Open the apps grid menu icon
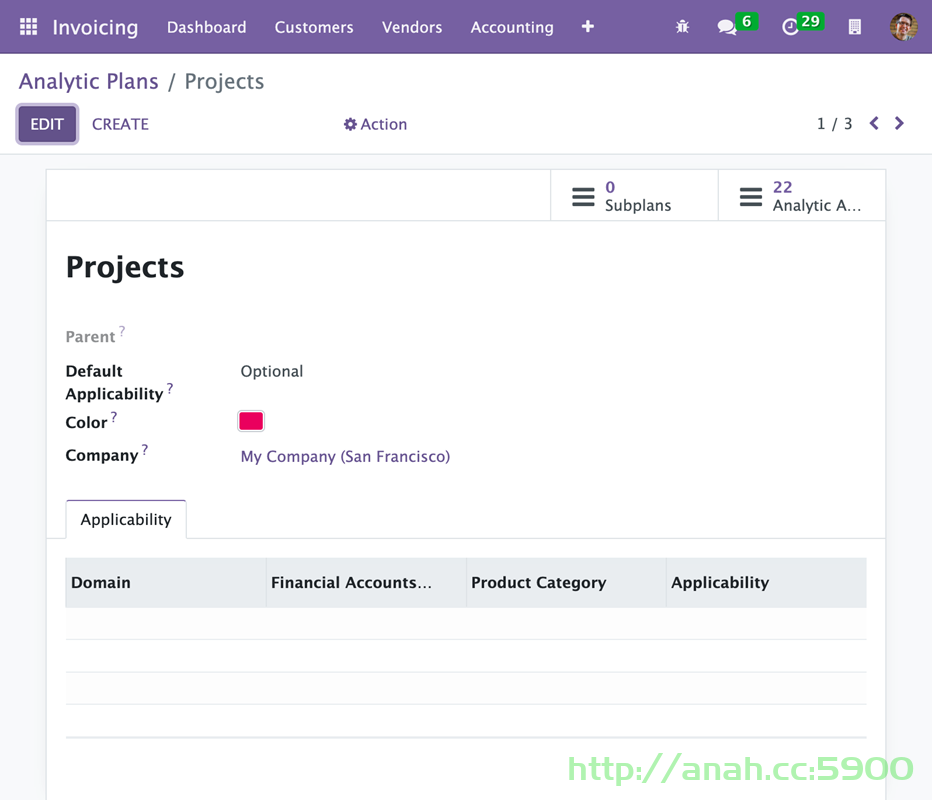Screen dimensions: 932x800 [x=28, y=27]
